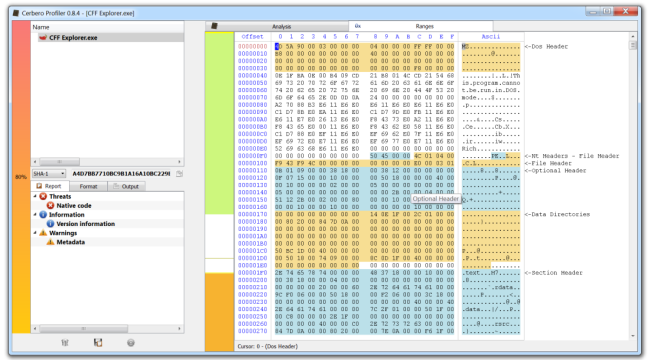Switch to the Format tab

88,186
